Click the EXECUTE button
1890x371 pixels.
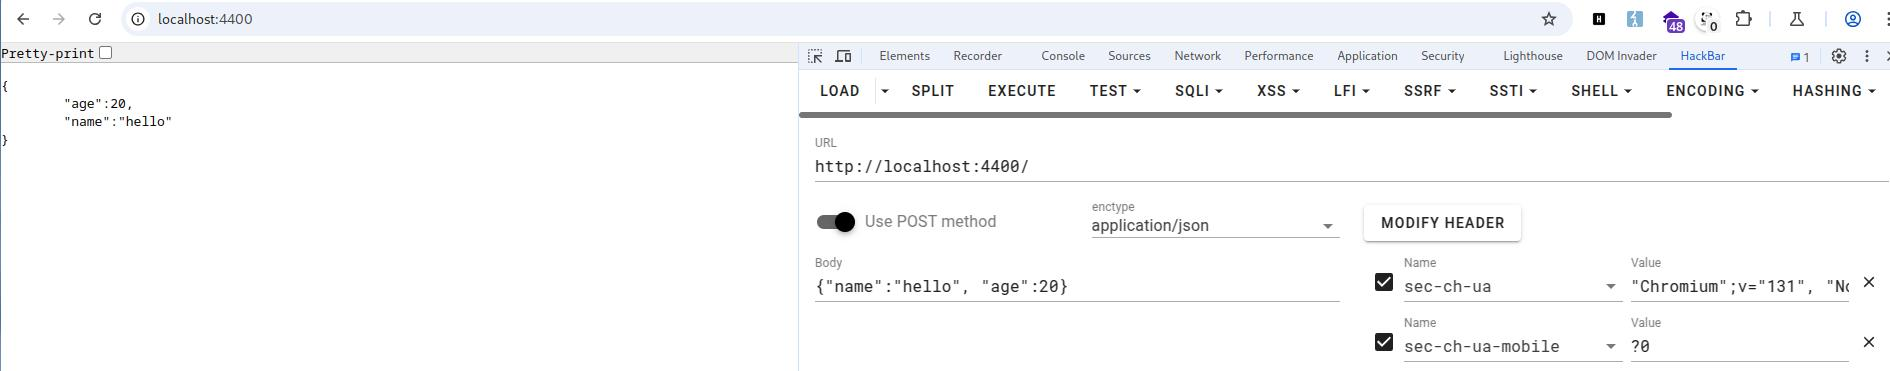(1021, 91)
